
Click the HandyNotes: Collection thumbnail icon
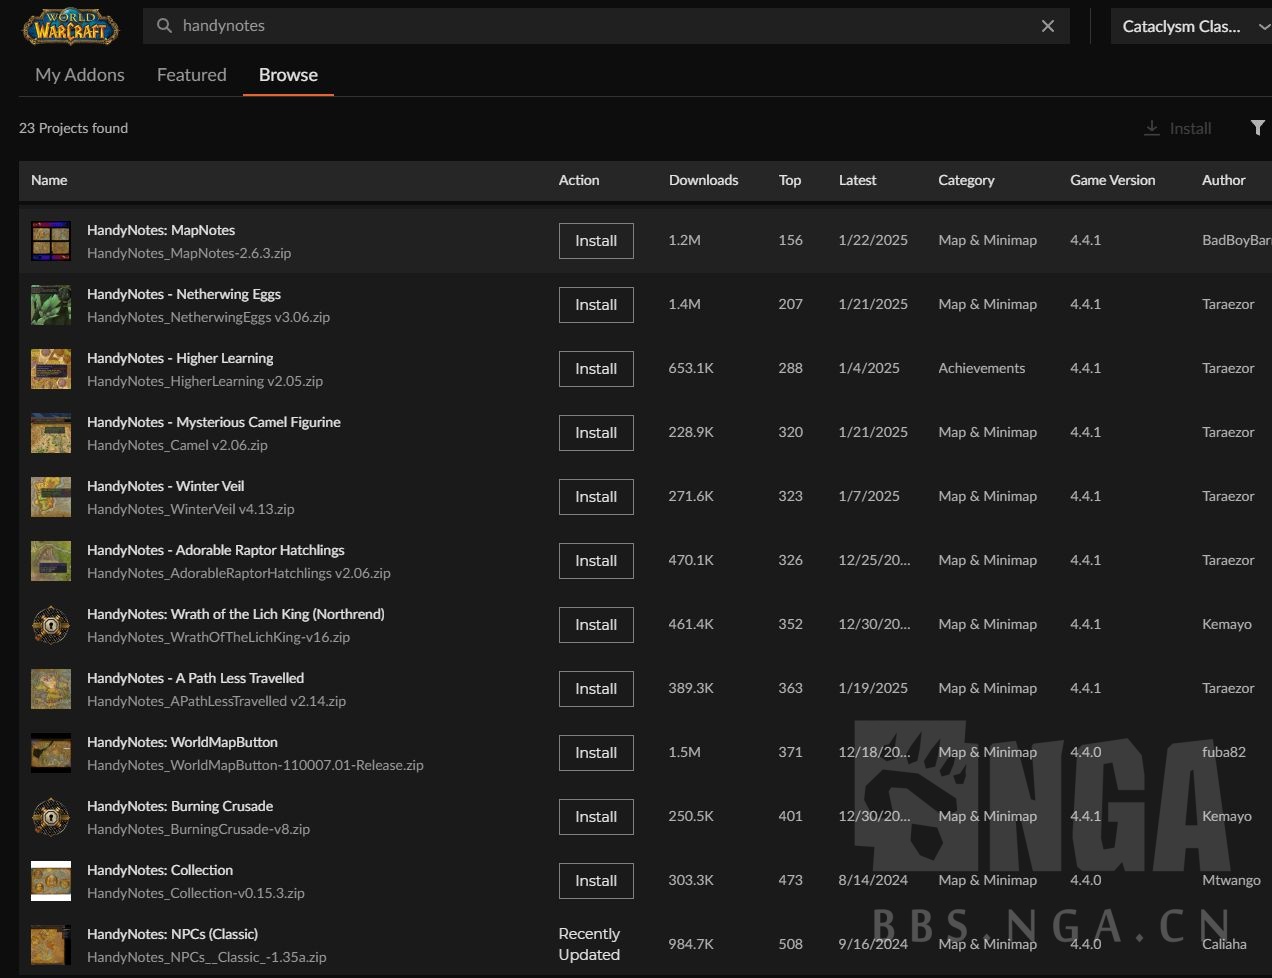pos(51,881)
